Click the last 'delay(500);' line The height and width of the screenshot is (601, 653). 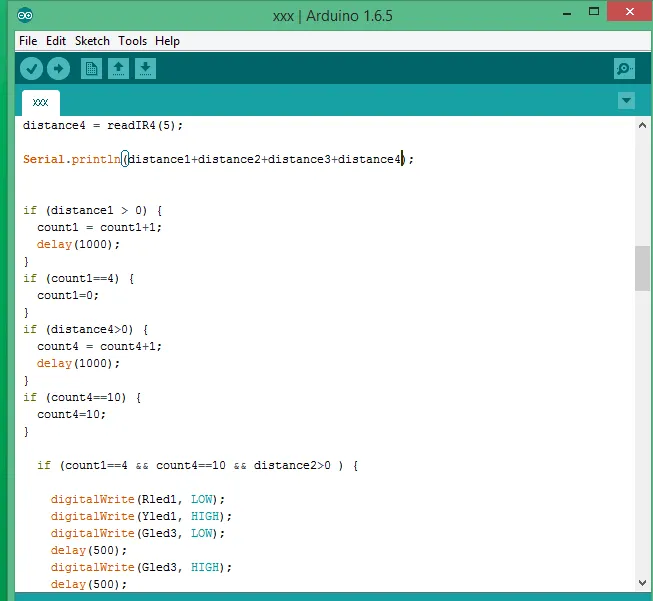pyautogui.click(x=89, y=584)
